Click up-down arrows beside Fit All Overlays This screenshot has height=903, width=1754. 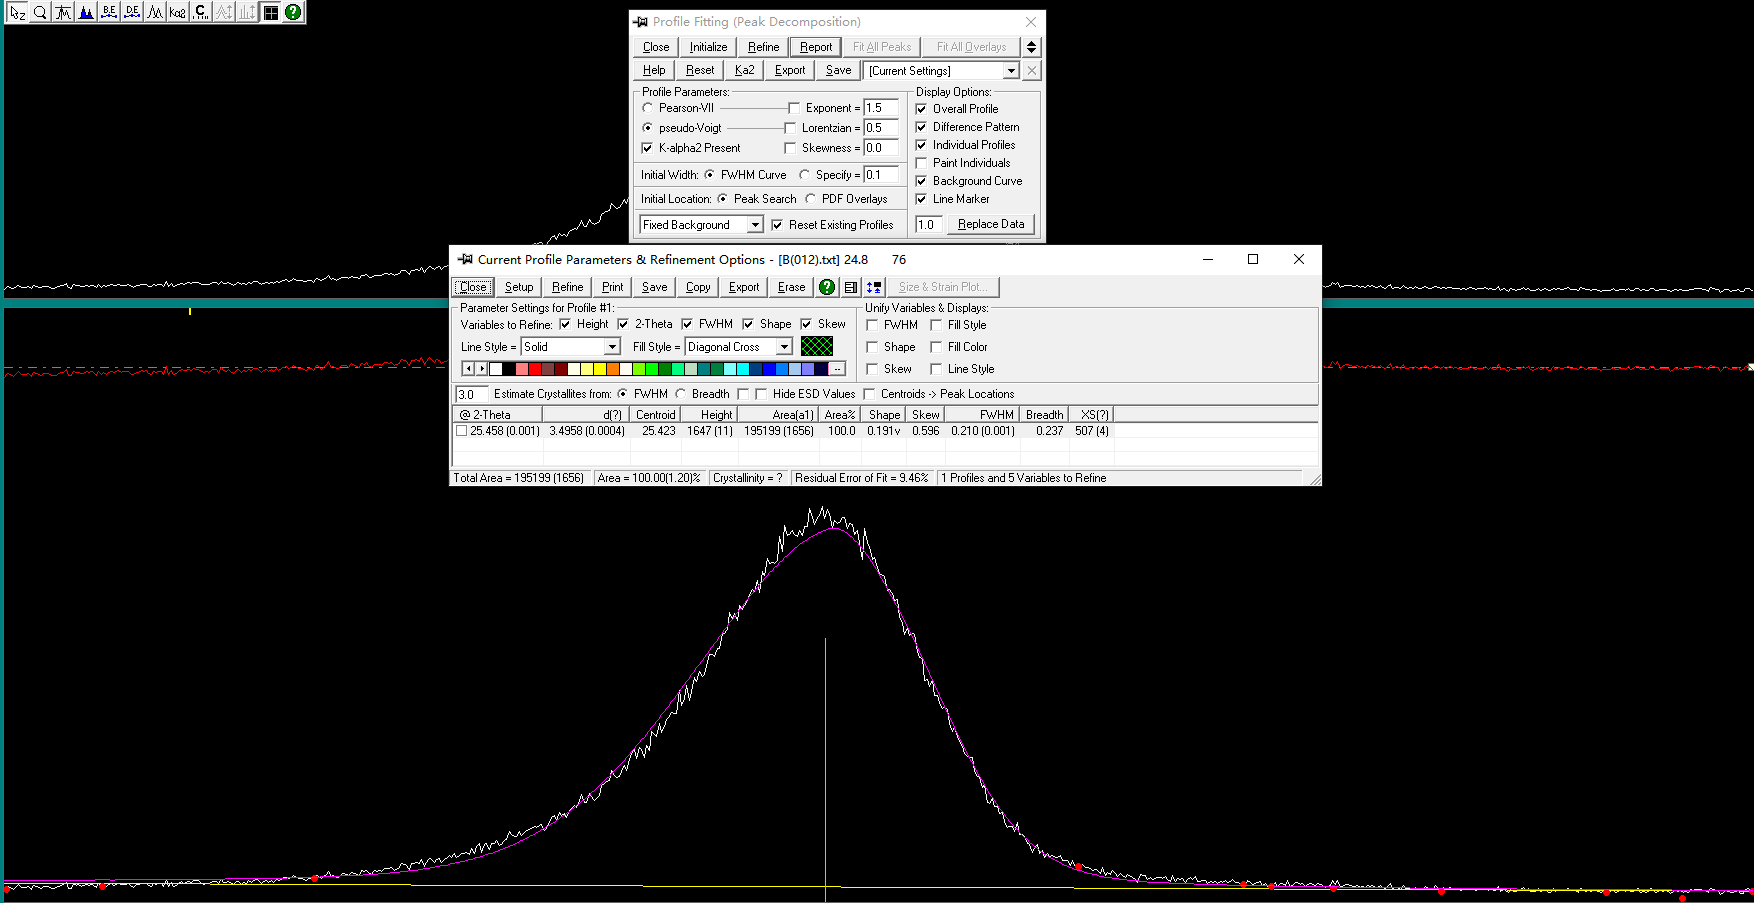(x=1032, y=47)
